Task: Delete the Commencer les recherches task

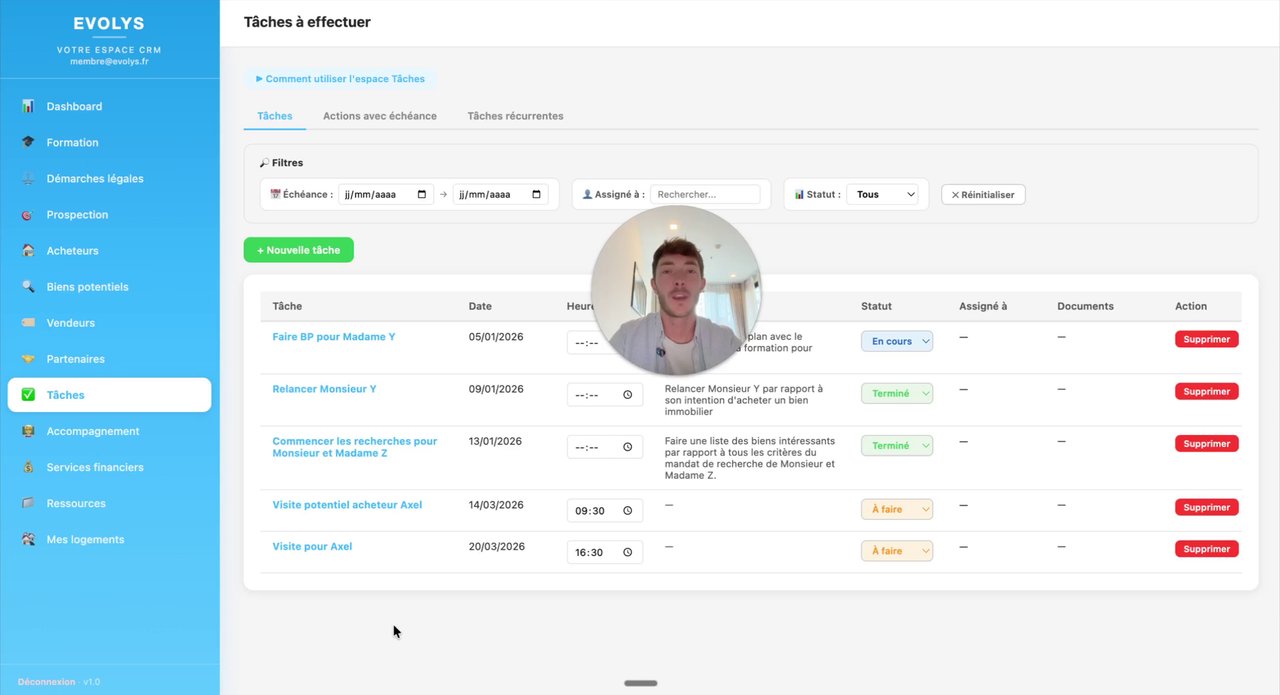Action: [1207, 443]
